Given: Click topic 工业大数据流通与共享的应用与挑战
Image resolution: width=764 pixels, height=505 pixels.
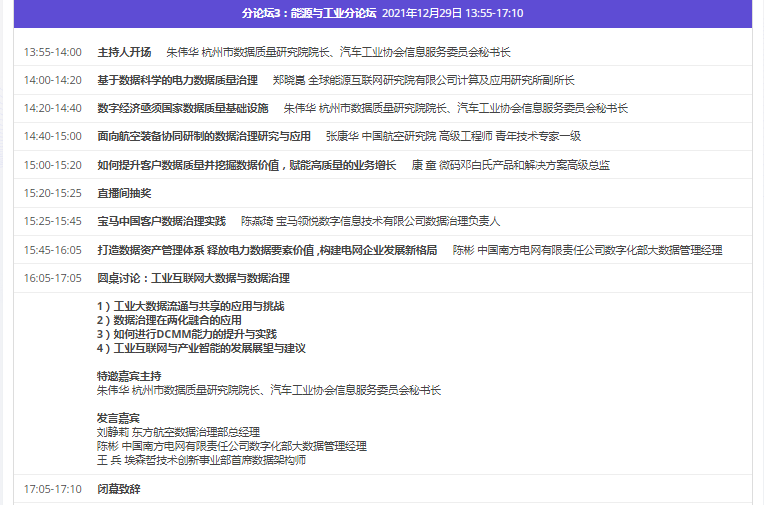Looking at the screenshot, I should tap(190, 306).
